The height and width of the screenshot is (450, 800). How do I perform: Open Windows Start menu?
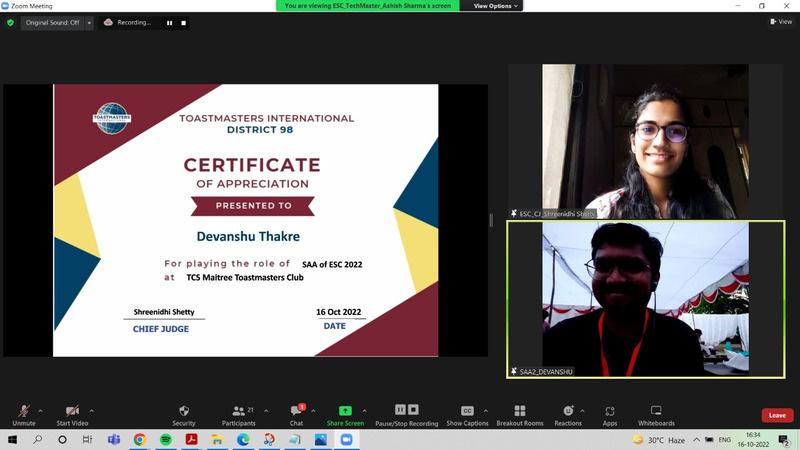(x=12, y=439)
